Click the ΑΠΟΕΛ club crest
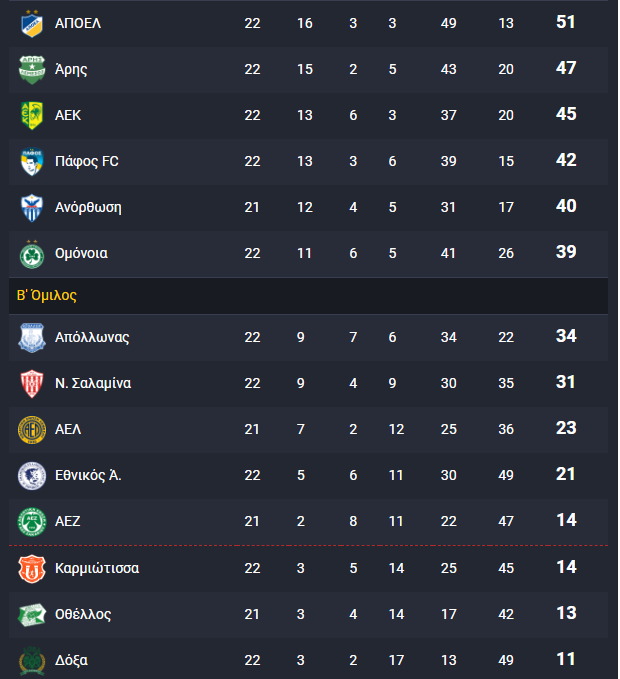Viewport: 620px width, 679px height. tap(32, 23)
